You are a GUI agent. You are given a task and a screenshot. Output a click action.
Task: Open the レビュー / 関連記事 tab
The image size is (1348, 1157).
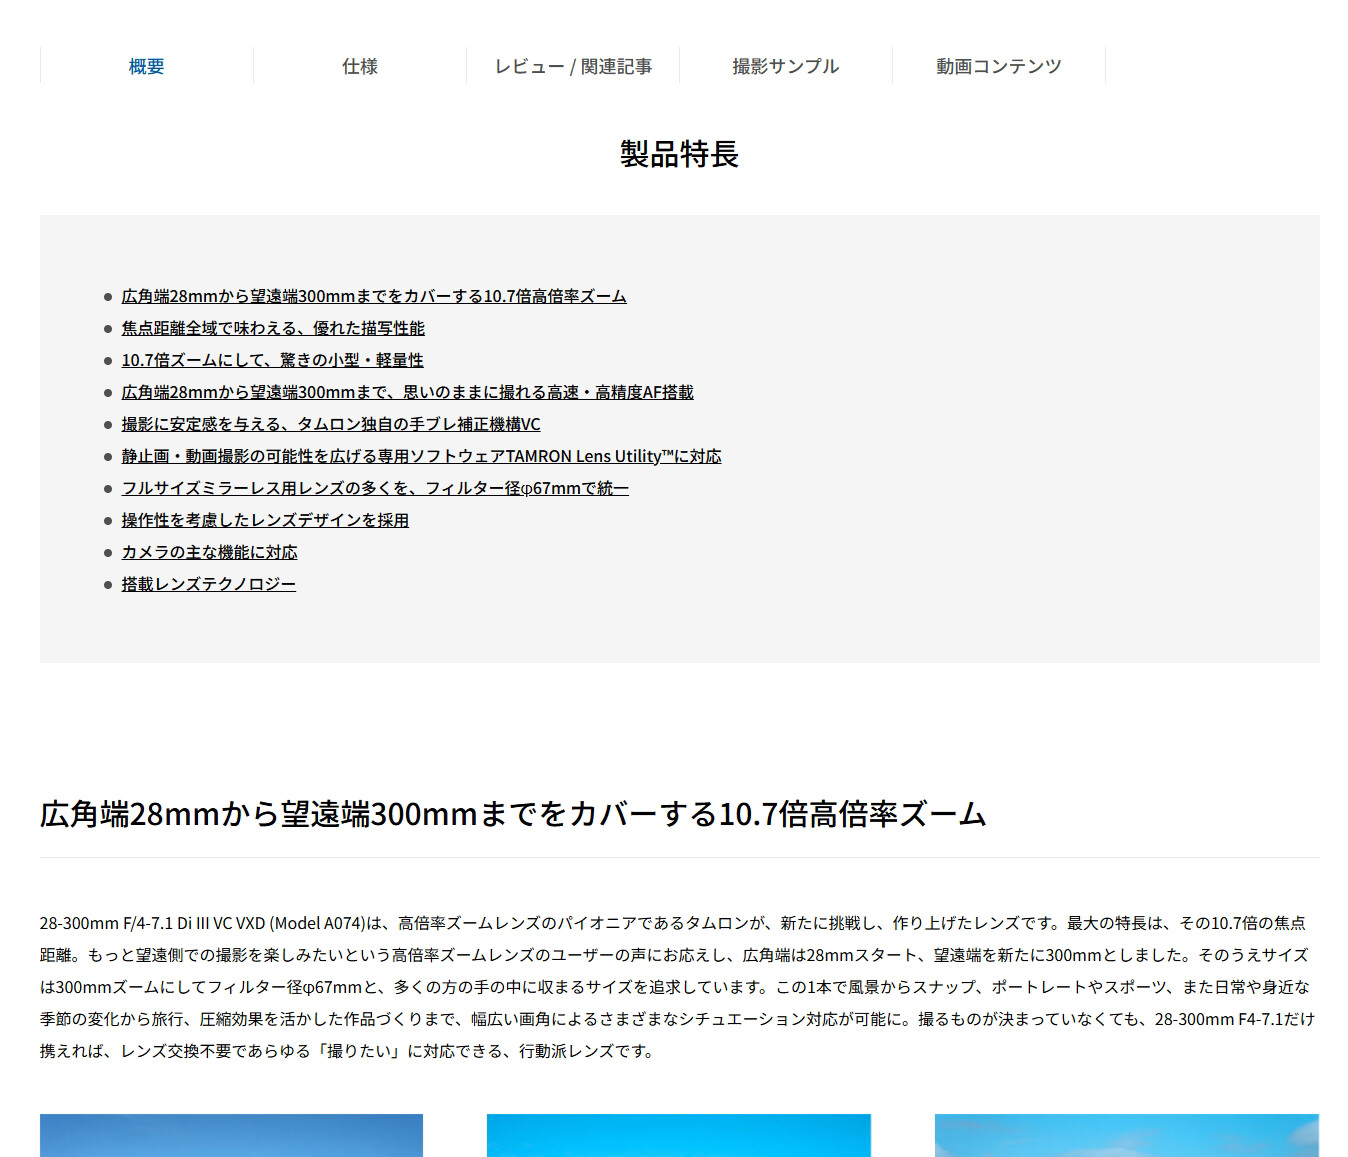[573, 66]
